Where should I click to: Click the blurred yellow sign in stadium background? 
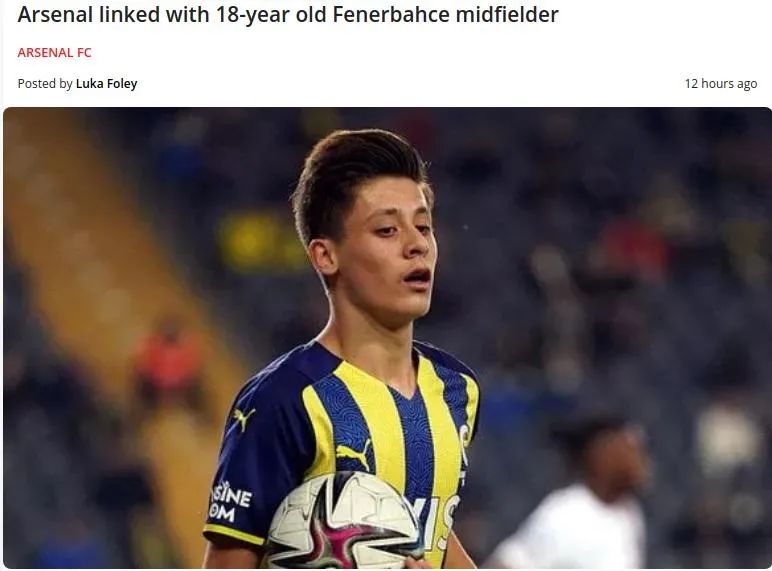[x=256, y=241]
